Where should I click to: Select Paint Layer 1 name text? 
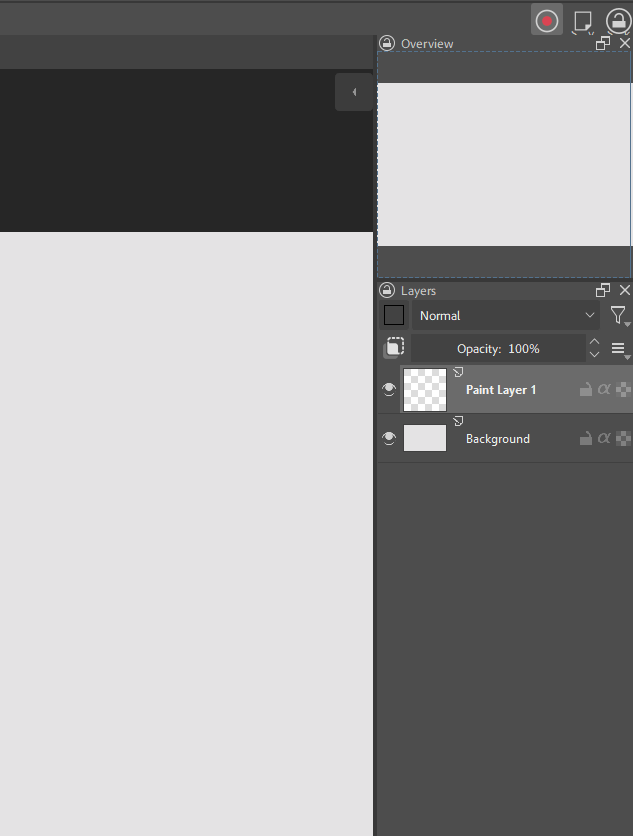pyautogui.click(x=501, y=390)
